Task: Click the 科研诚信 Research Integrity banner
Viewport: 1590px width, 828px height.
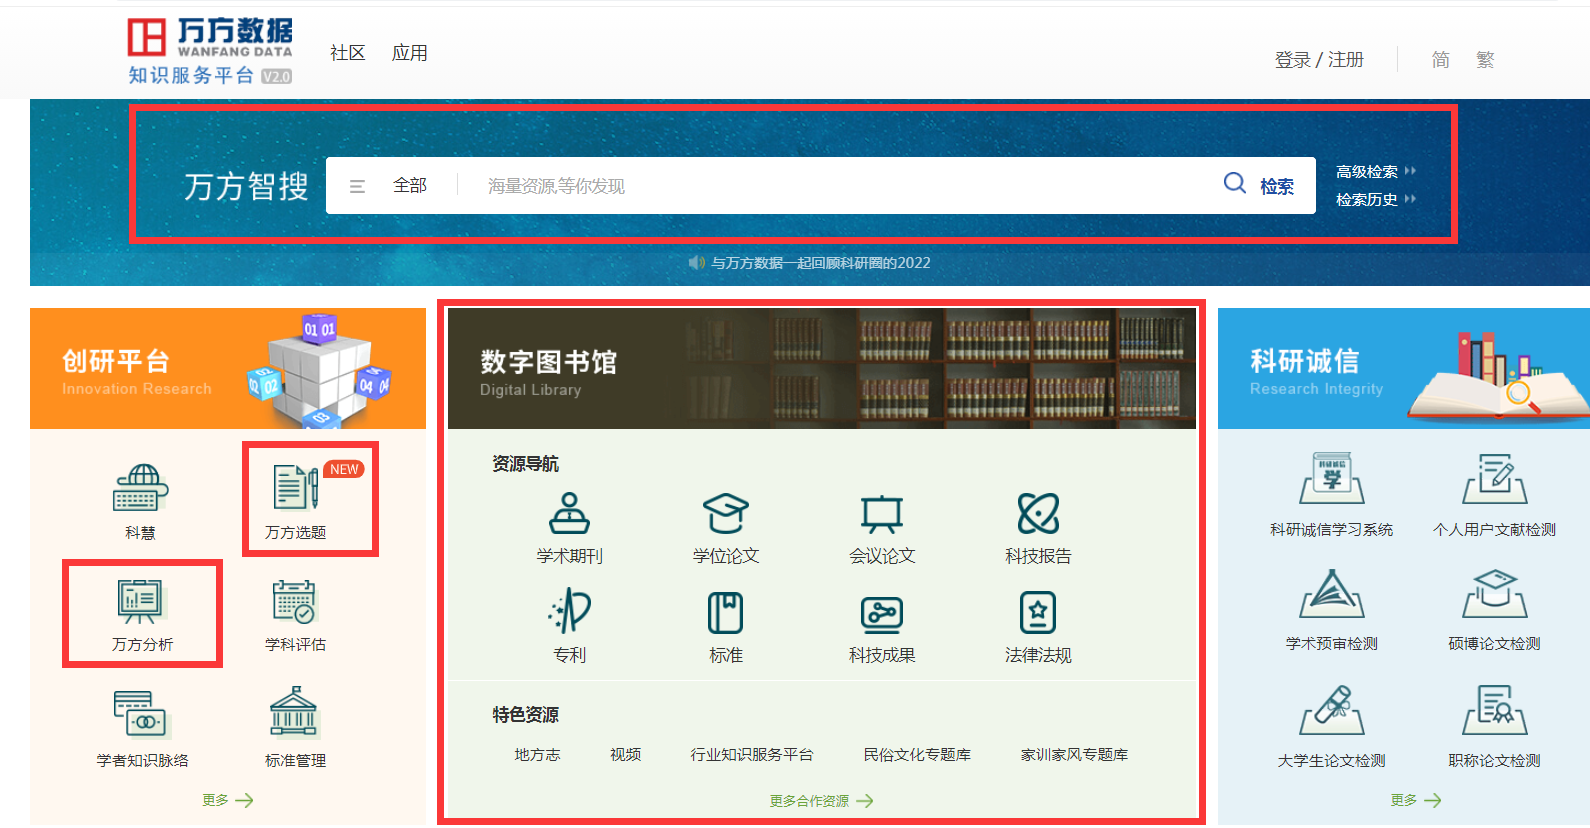Action: point(1404,369)
